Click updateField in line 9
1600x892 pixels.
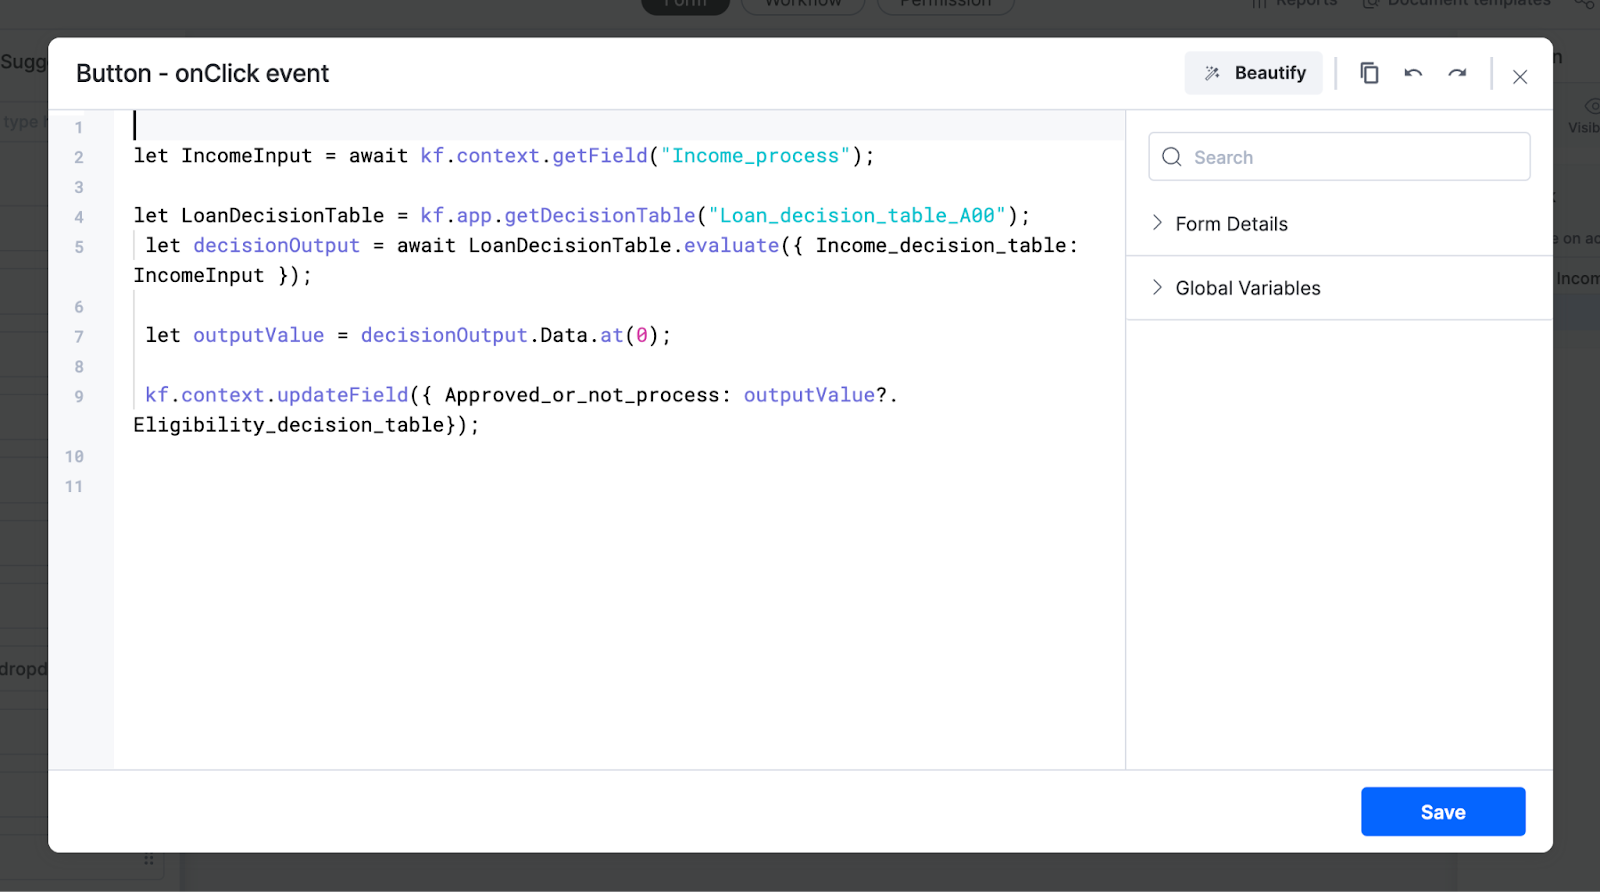point(342,396)
